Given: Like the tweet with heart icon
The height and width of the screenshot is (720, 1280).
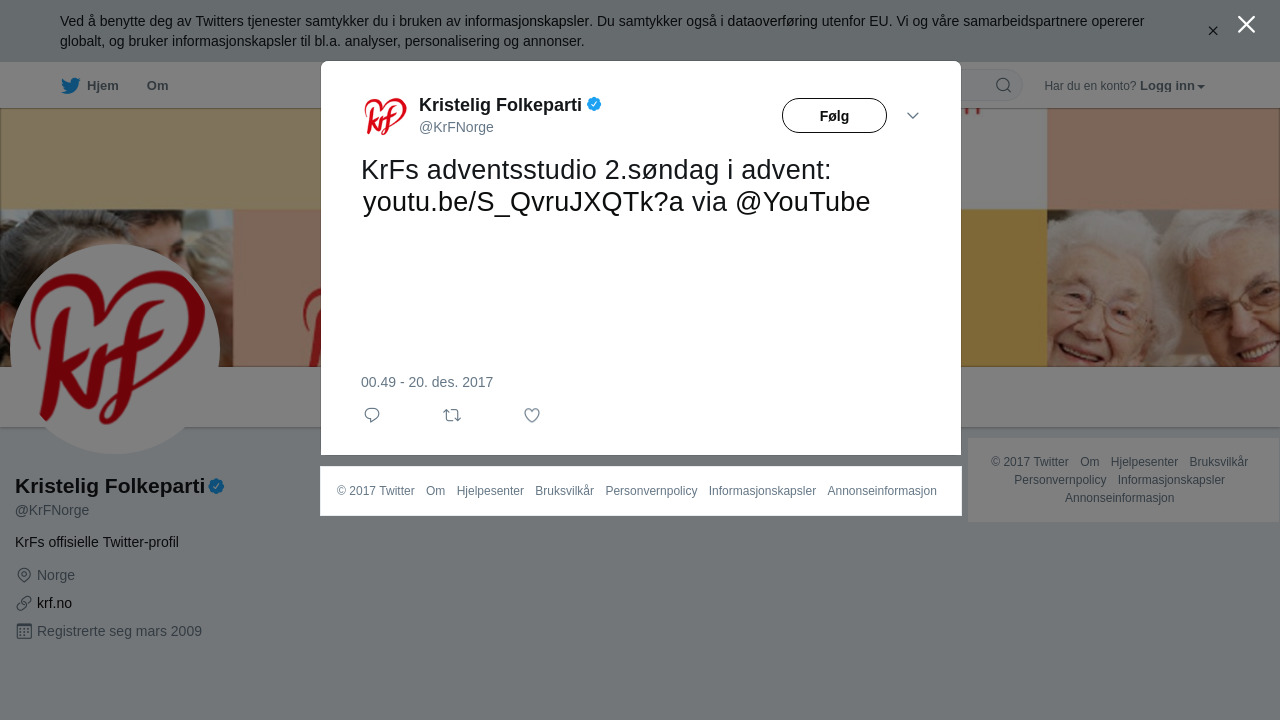Looking at the screenshot, I should 532,415.
